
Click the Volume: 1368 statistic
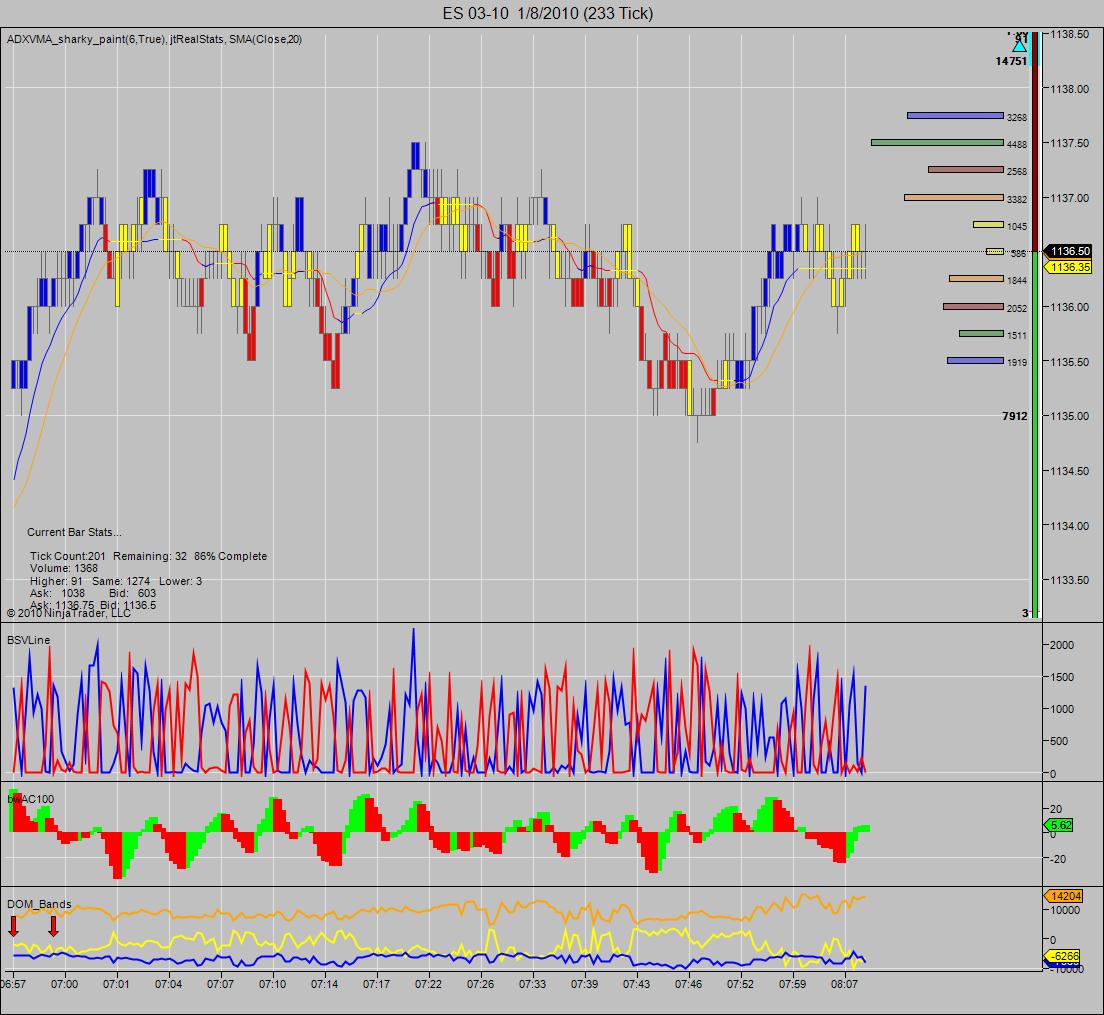(x=64, y=568)
